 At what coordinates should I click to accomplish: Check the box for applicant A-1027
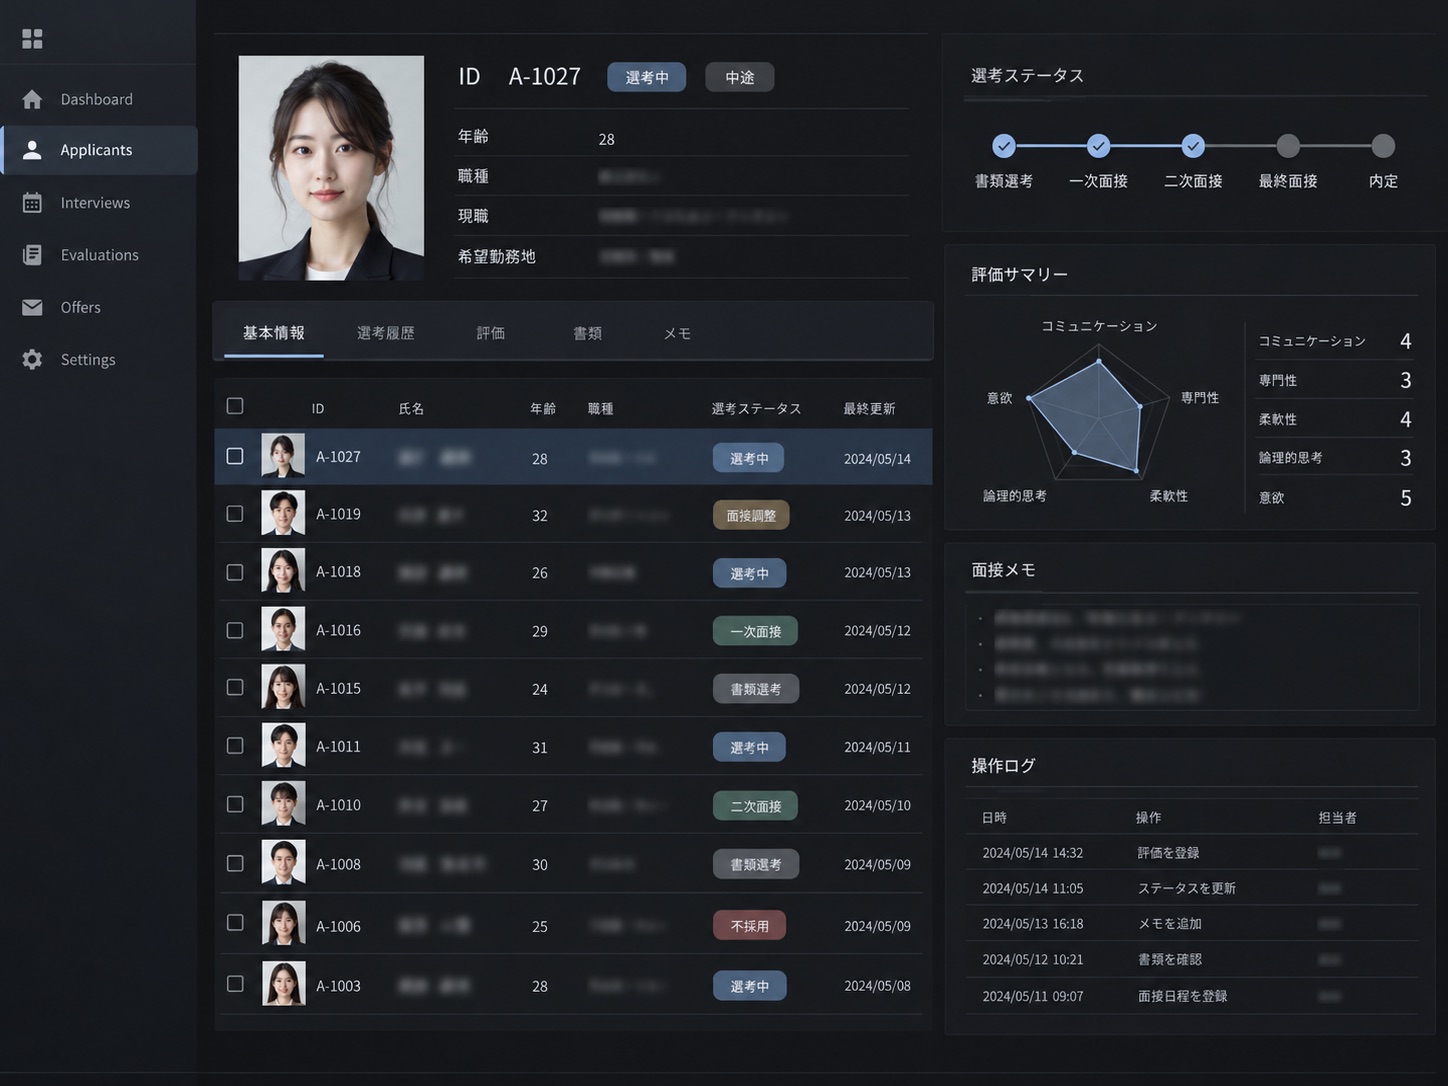point(235,456)
